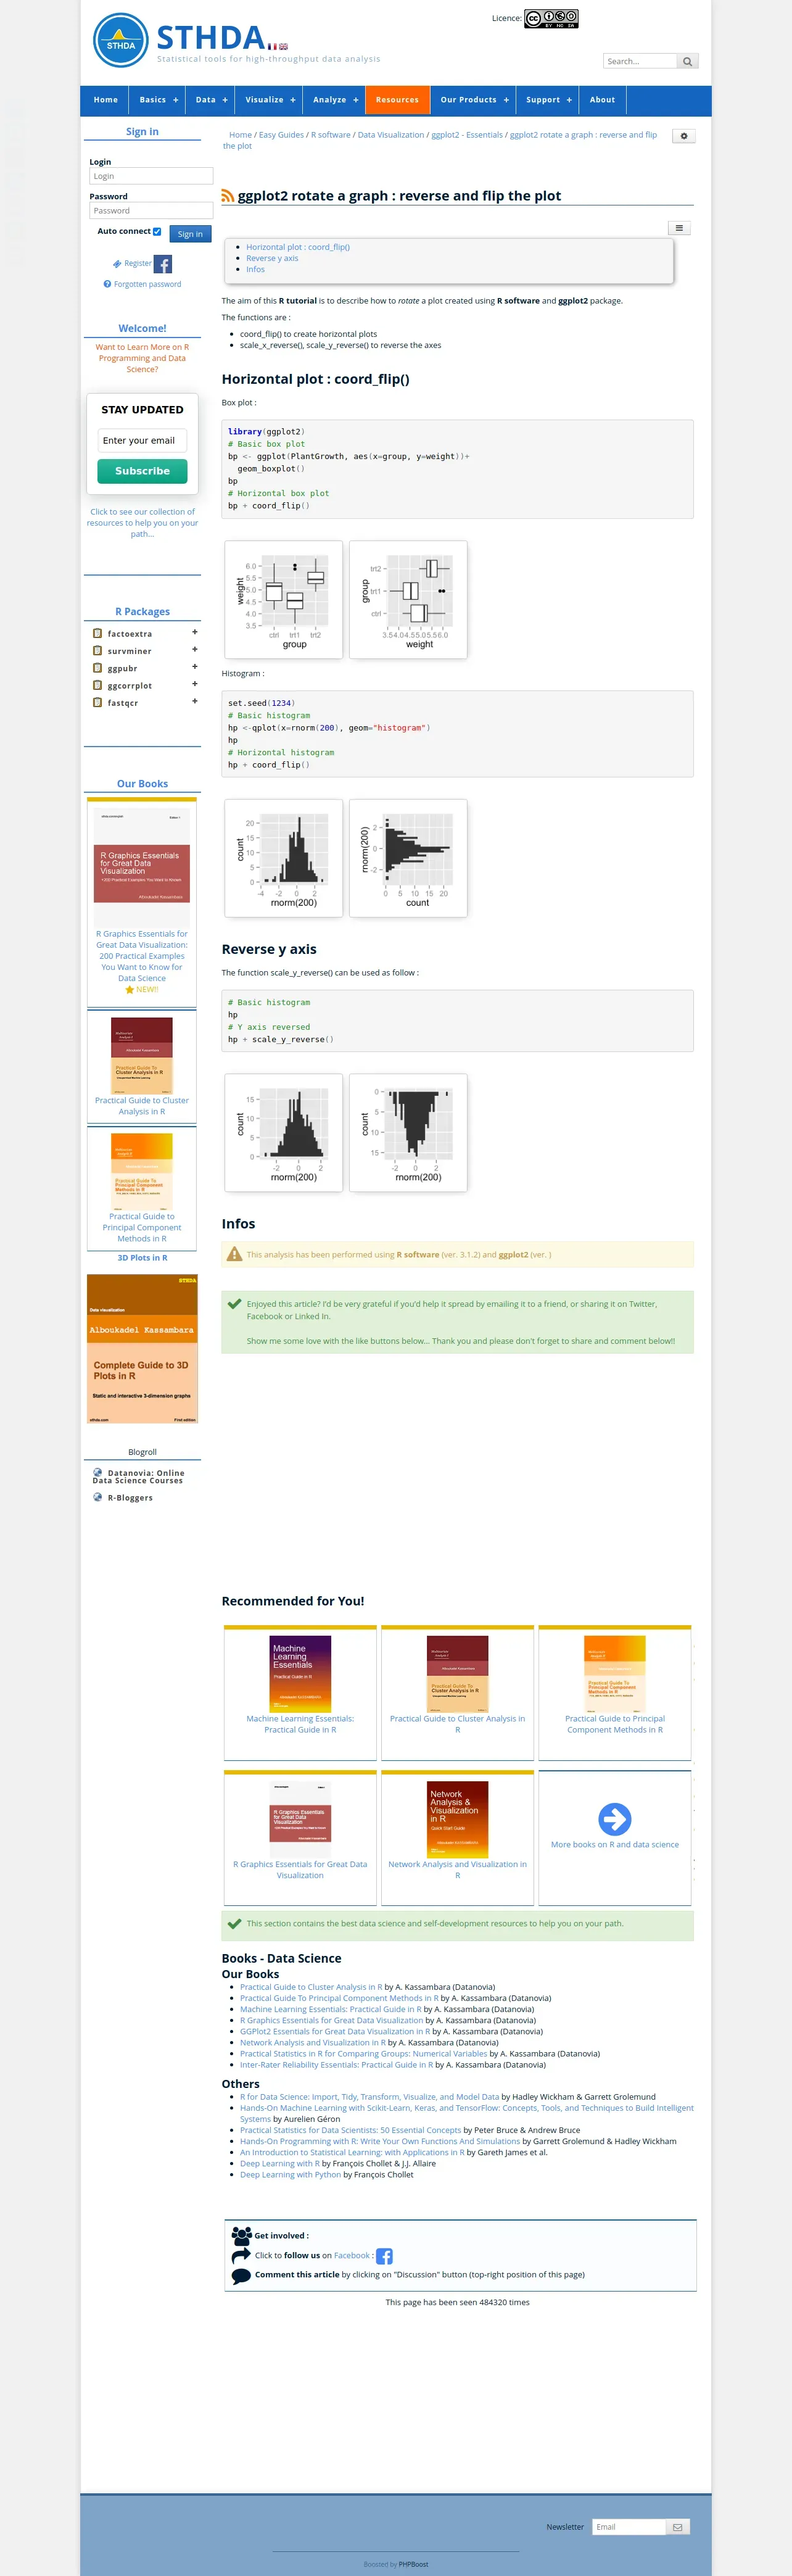Screen dimensions: 792x2576
Task: Go to the Home menu item
Action: tap(106, 100)
